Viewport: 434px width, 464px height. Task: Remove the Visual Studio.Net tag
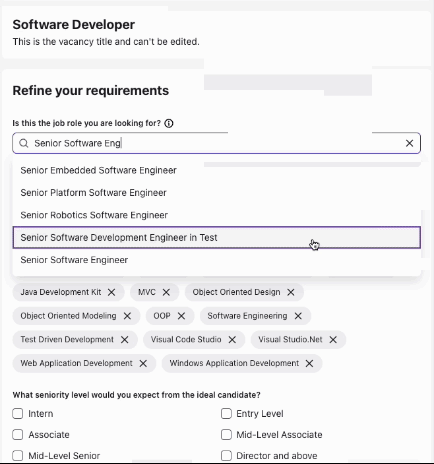click(x=333, y=340)
